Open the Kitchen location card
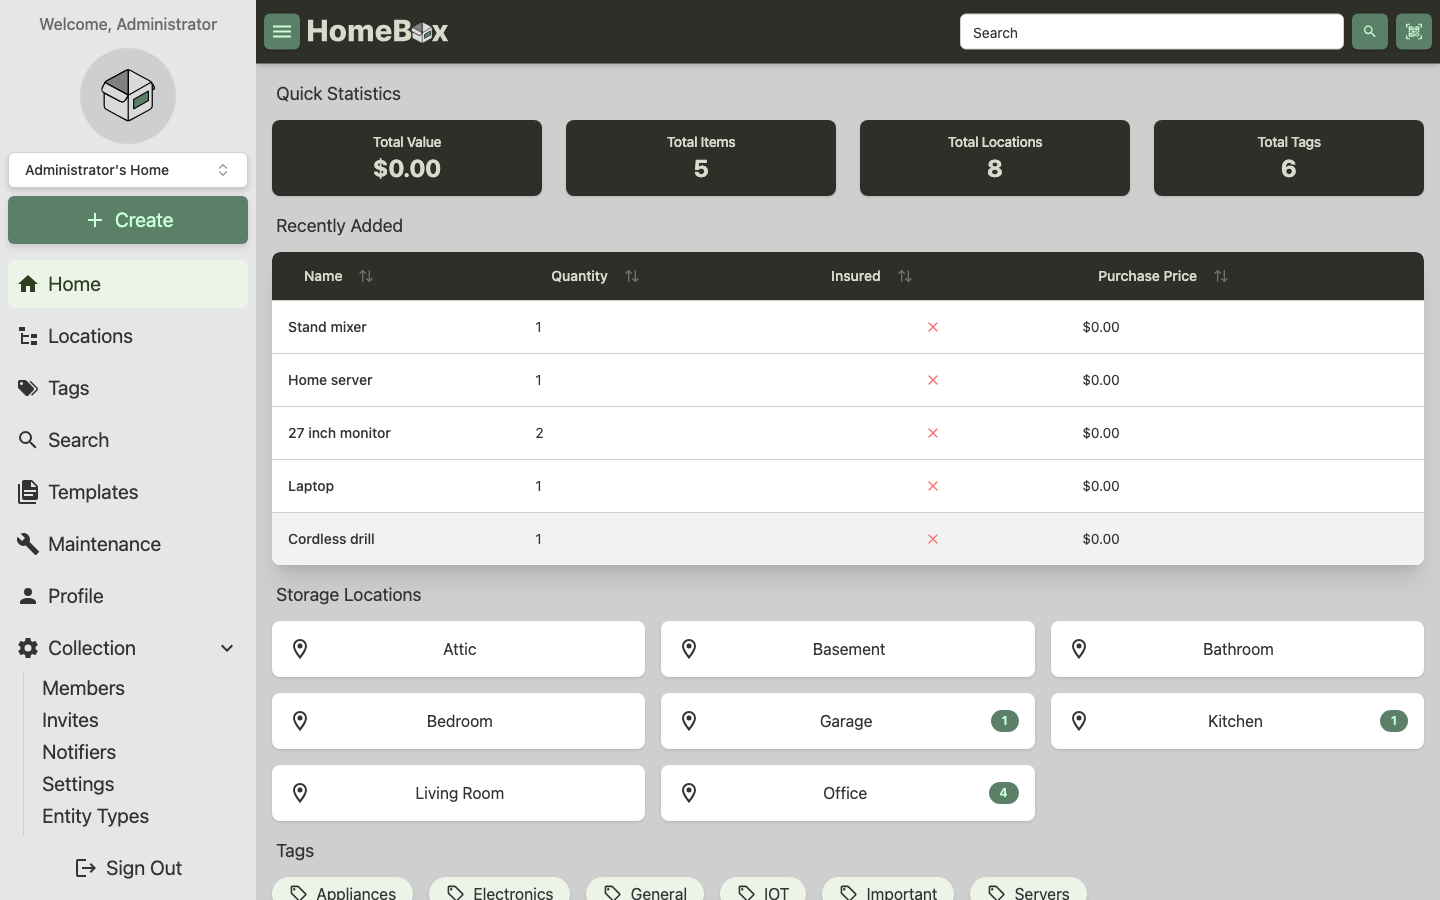This screenshot has width=1440, height=900. (1237, 721)
